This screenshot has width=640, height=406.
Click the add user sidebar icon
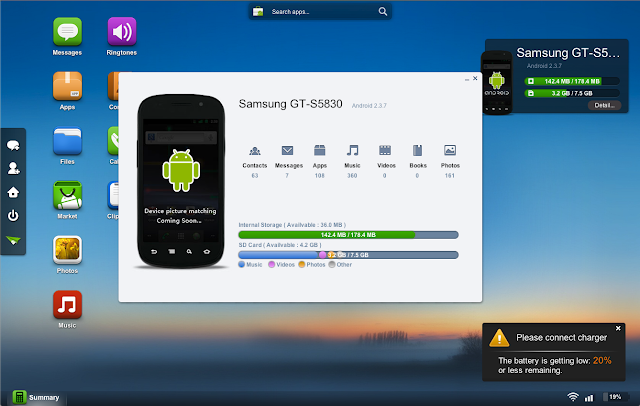click(13, 168)
